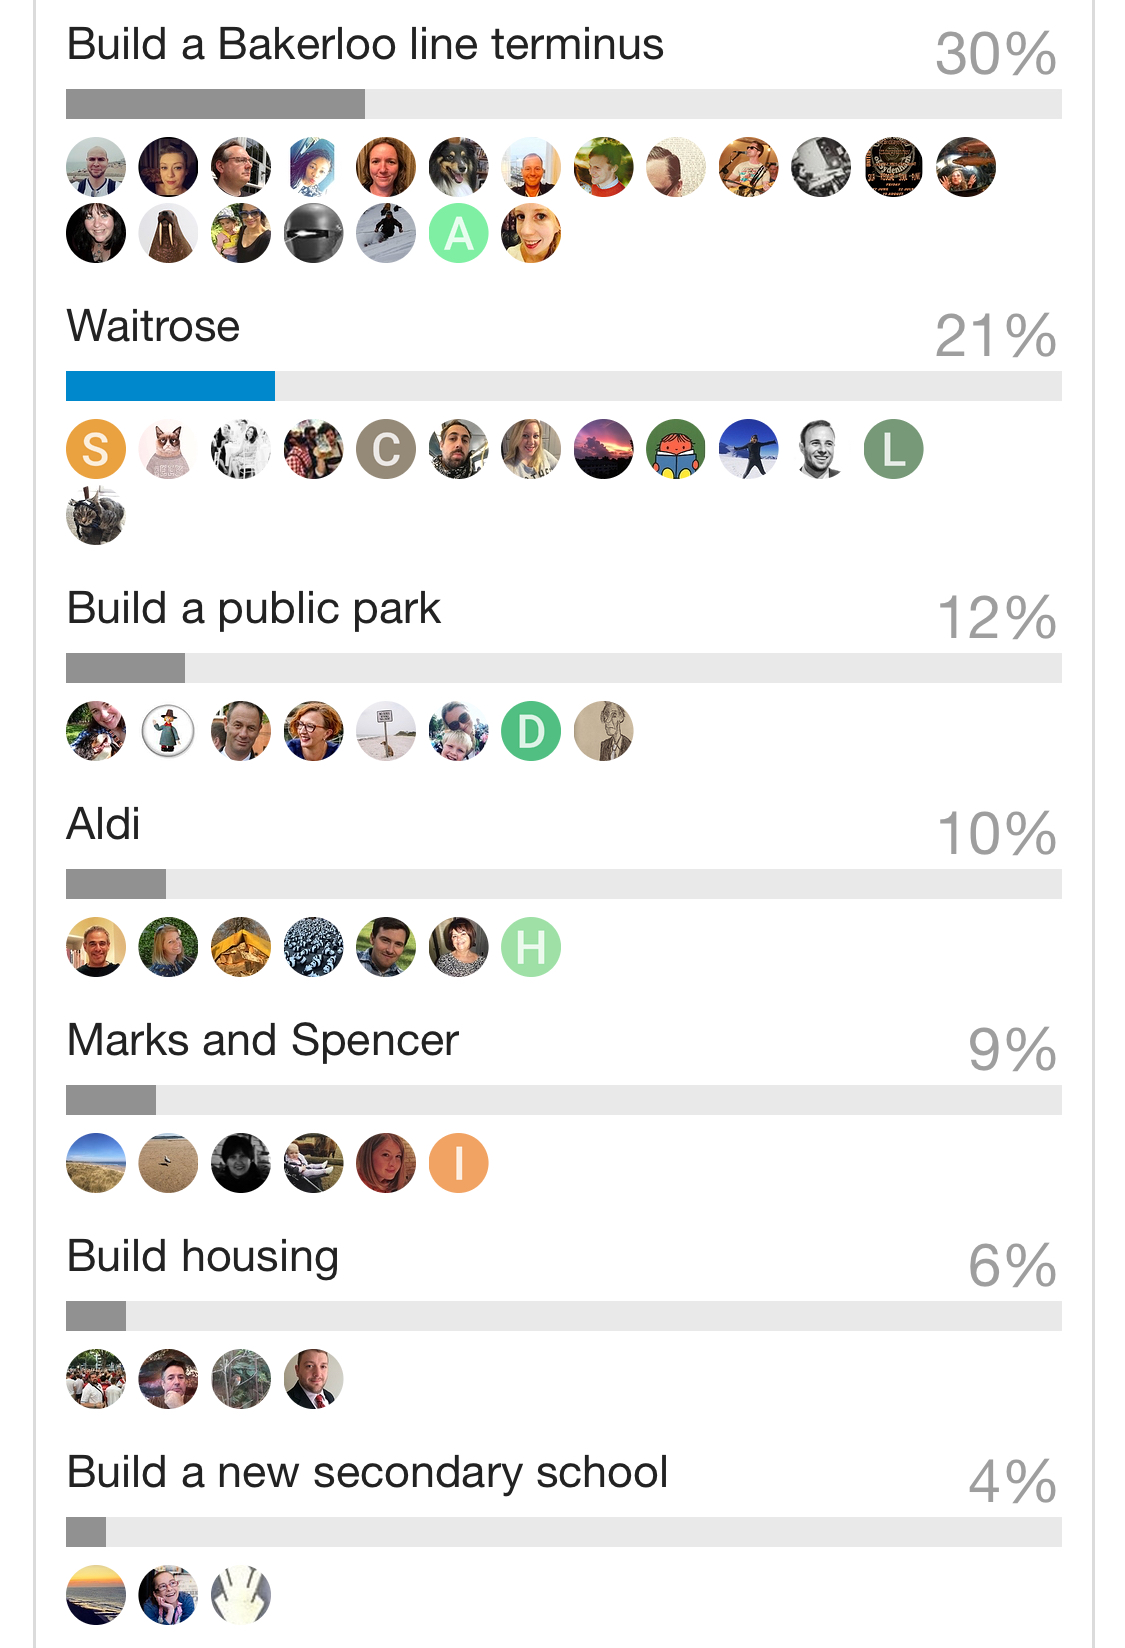Select the tan "C" avatar among Waitrose voters
Image resolution: width=1125 pixels, height=1648 pixels.
[x=386, y=449]
